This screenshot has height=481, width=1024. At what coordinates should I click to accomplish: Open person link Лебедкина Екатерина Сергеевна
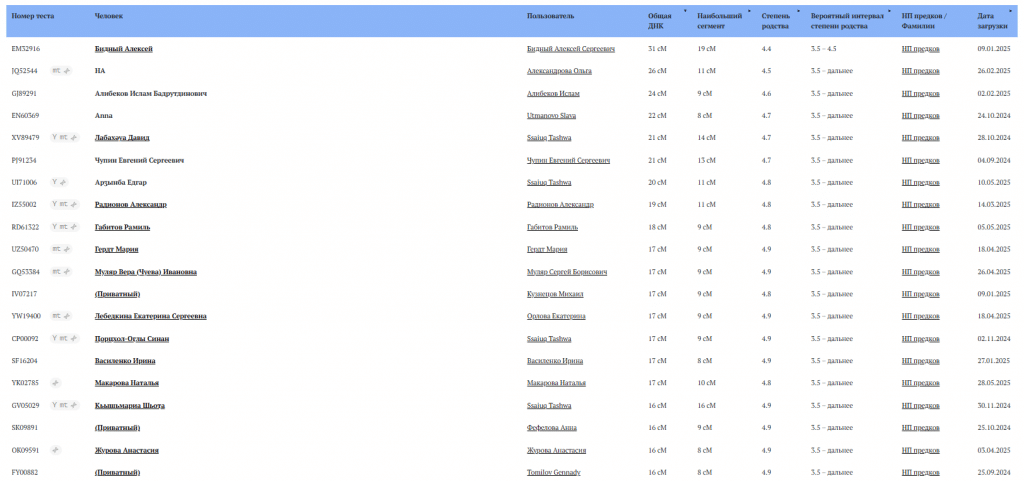point(150,316)
